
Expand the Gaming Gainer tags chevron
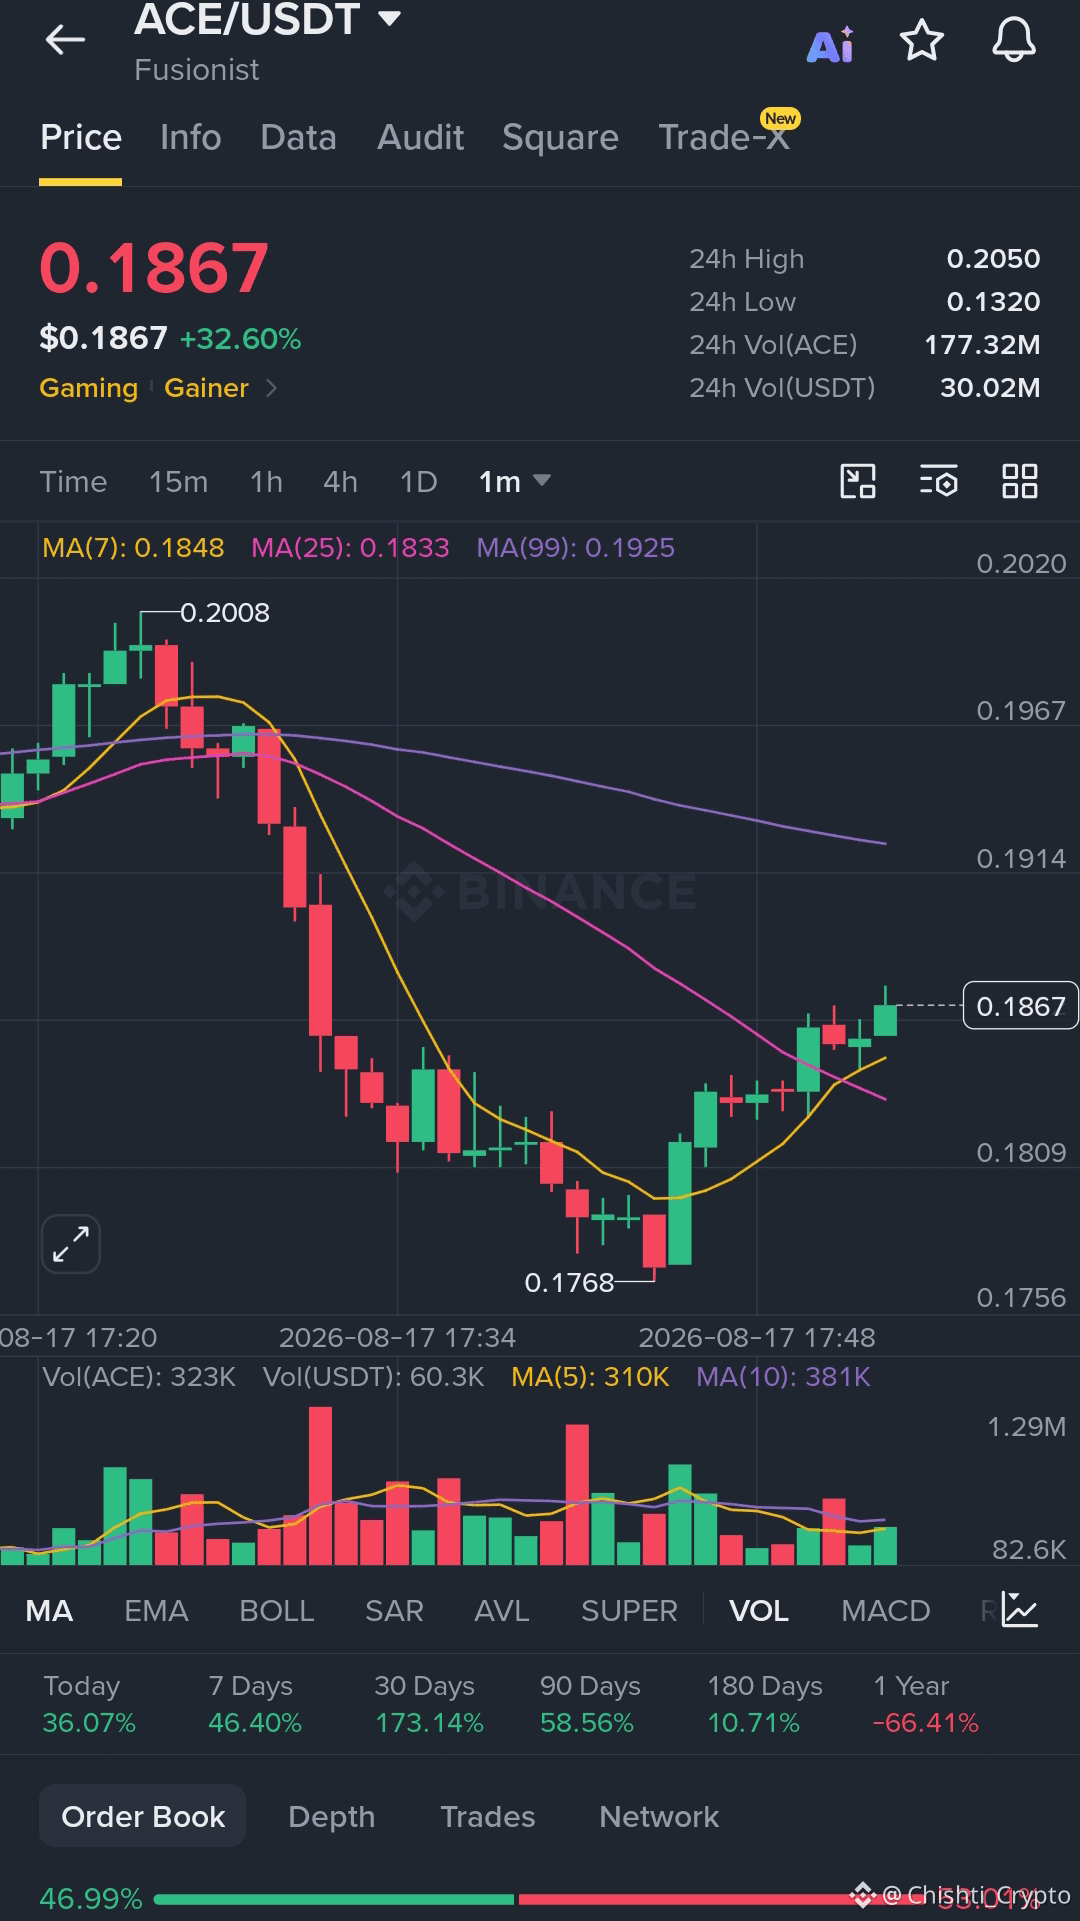coord(271,388)
